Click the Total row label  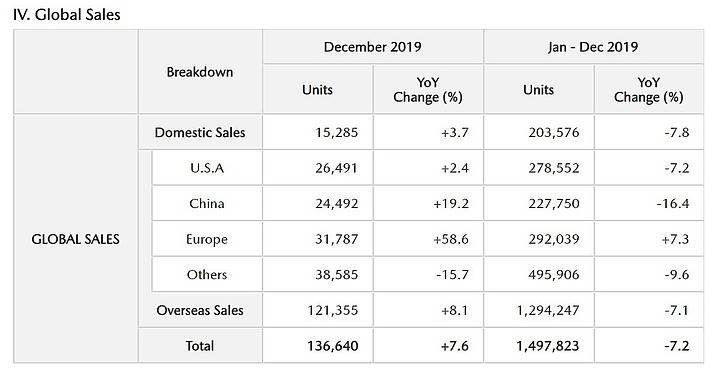200,346
